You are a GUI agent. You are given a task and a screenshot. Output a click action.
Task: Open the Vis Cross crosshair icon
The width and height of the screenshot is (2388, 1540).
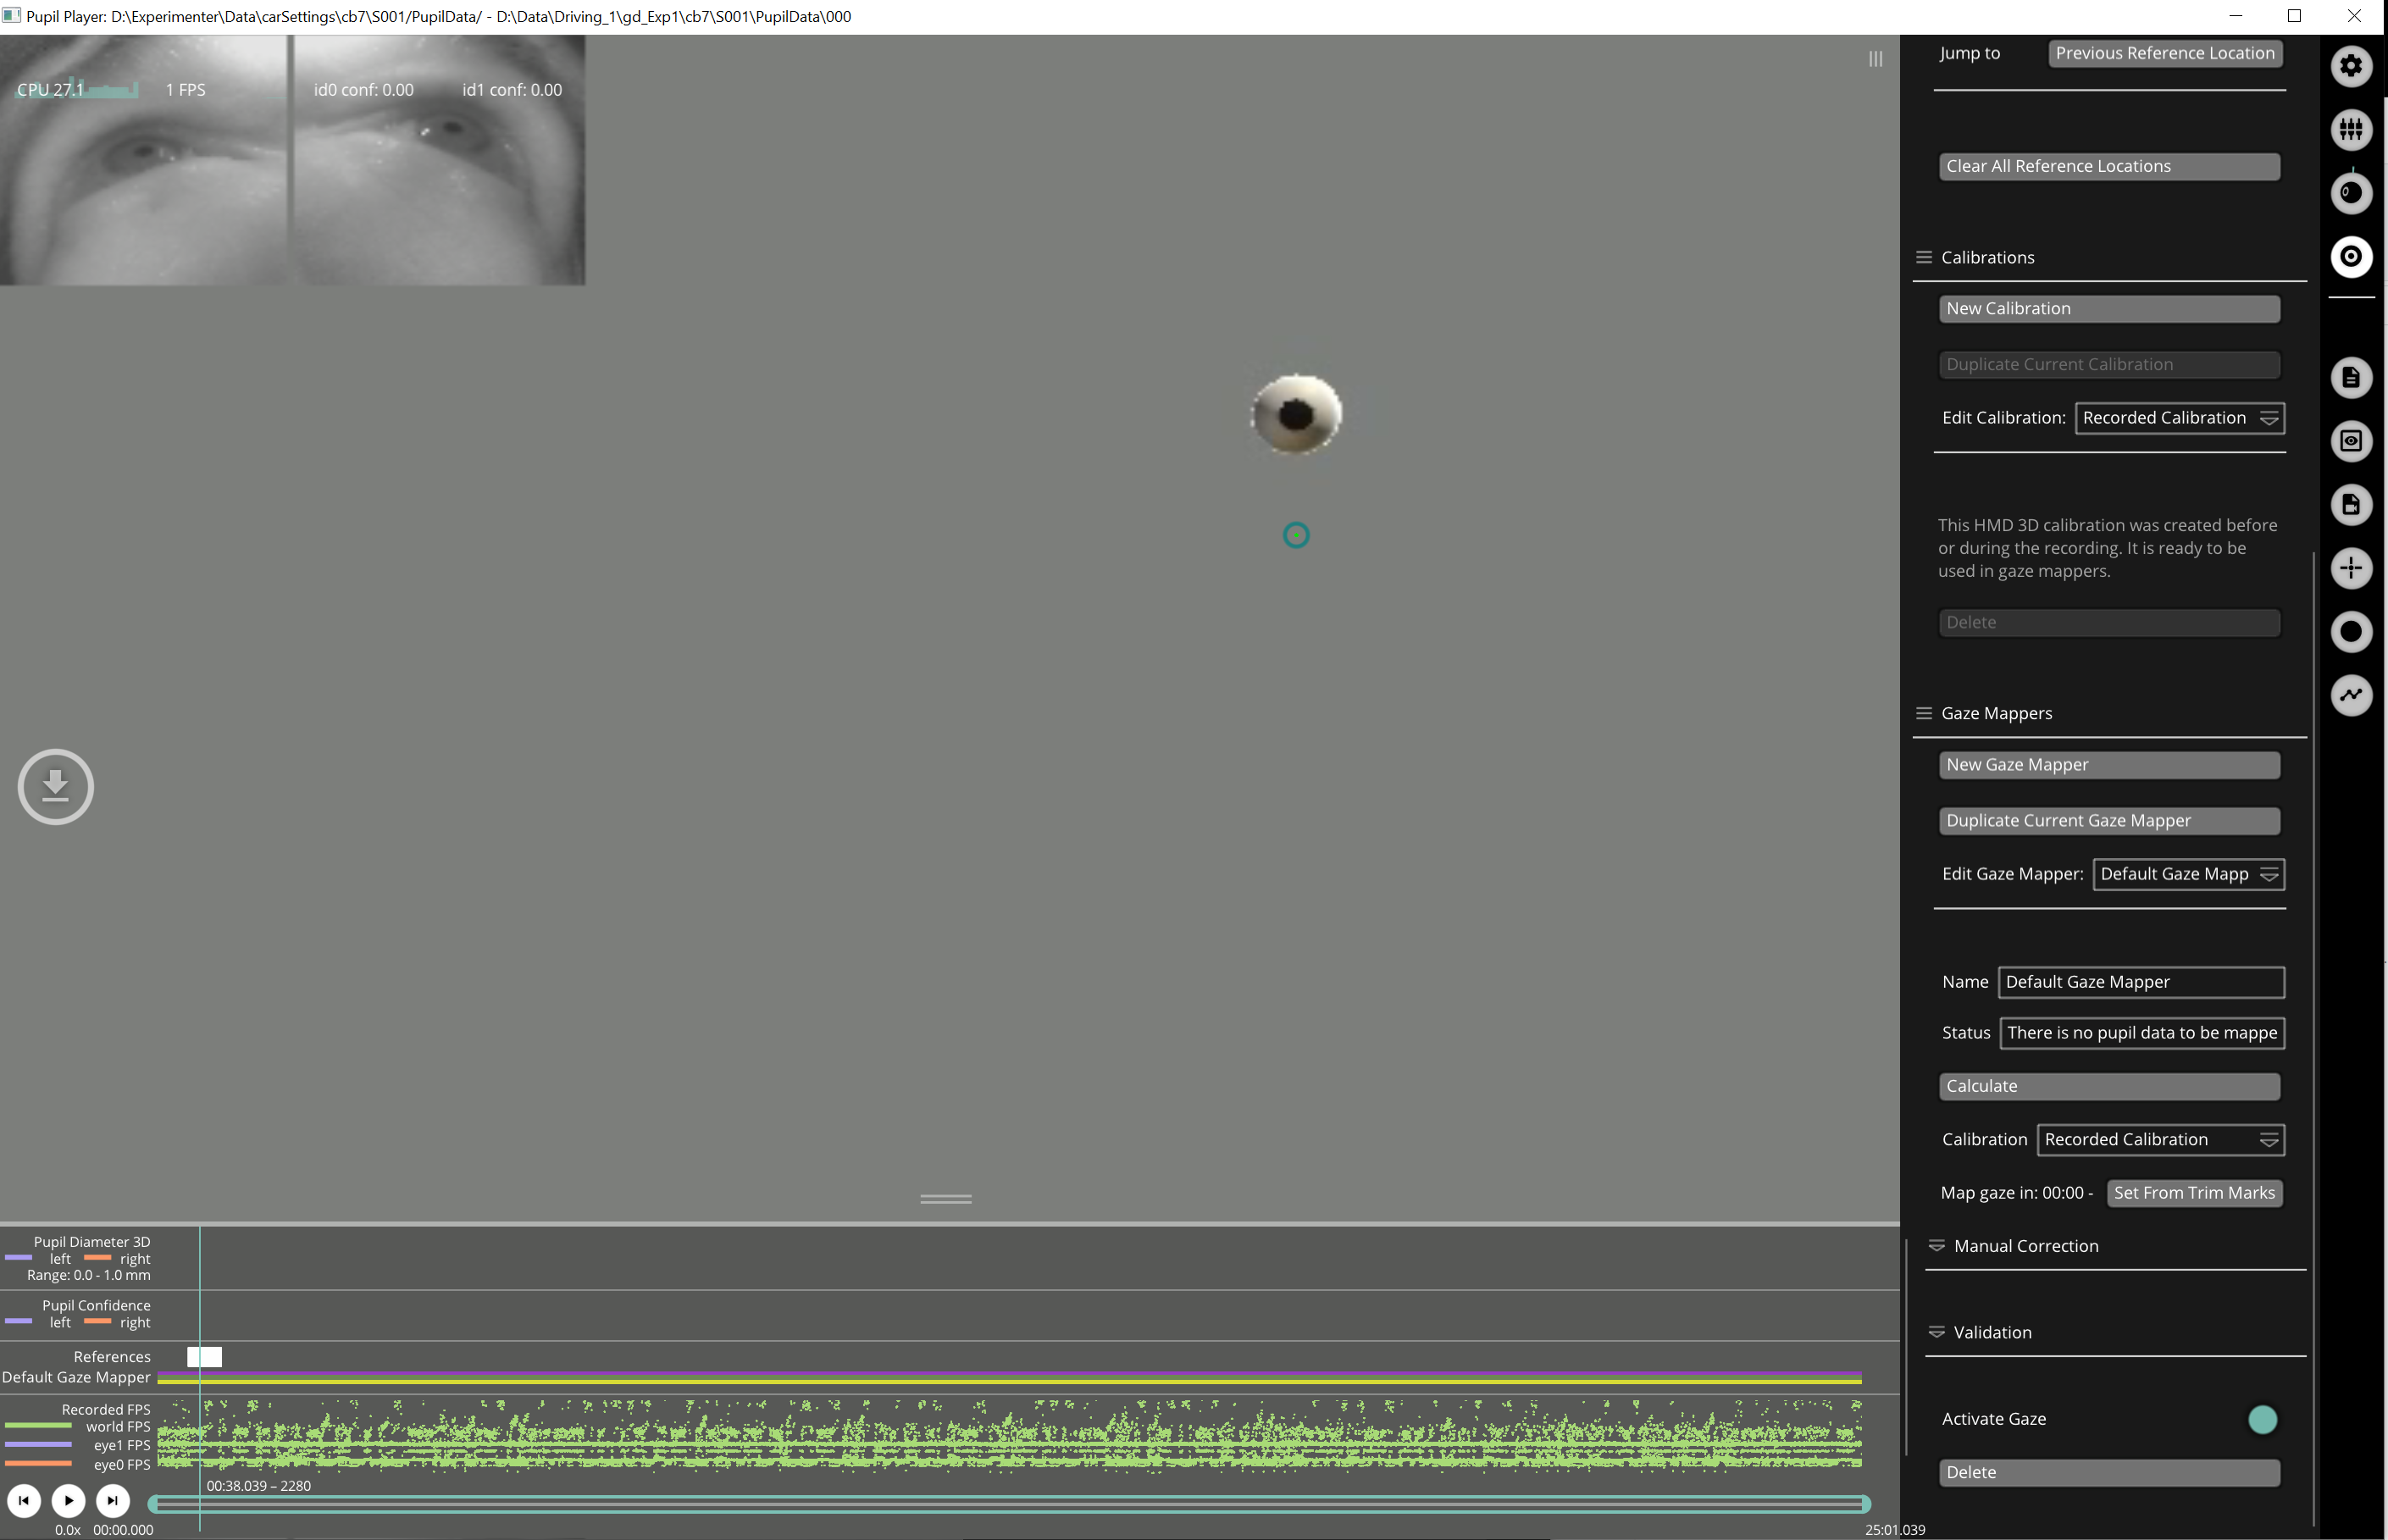click(2351, 568)
